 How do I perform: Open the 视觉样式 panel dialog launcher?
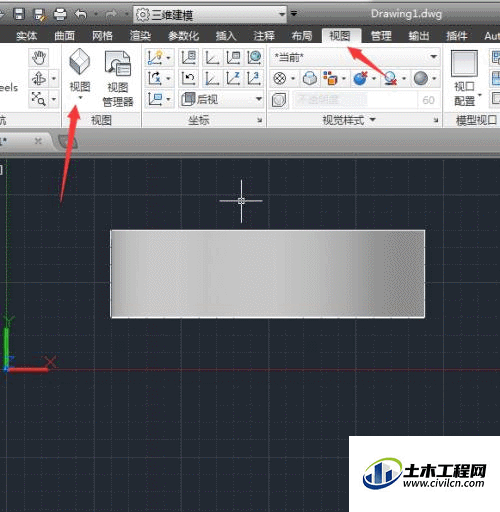pyautogui.click(x=435, y=120)
